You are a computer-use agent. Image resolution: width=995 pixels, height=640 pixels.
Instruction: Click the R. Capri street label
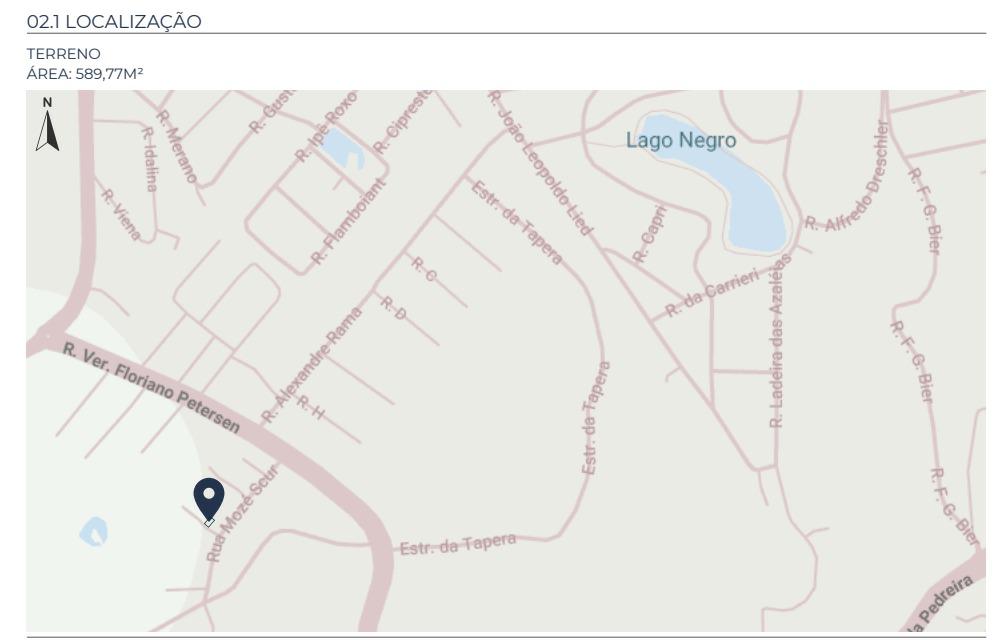click(650, 234)
